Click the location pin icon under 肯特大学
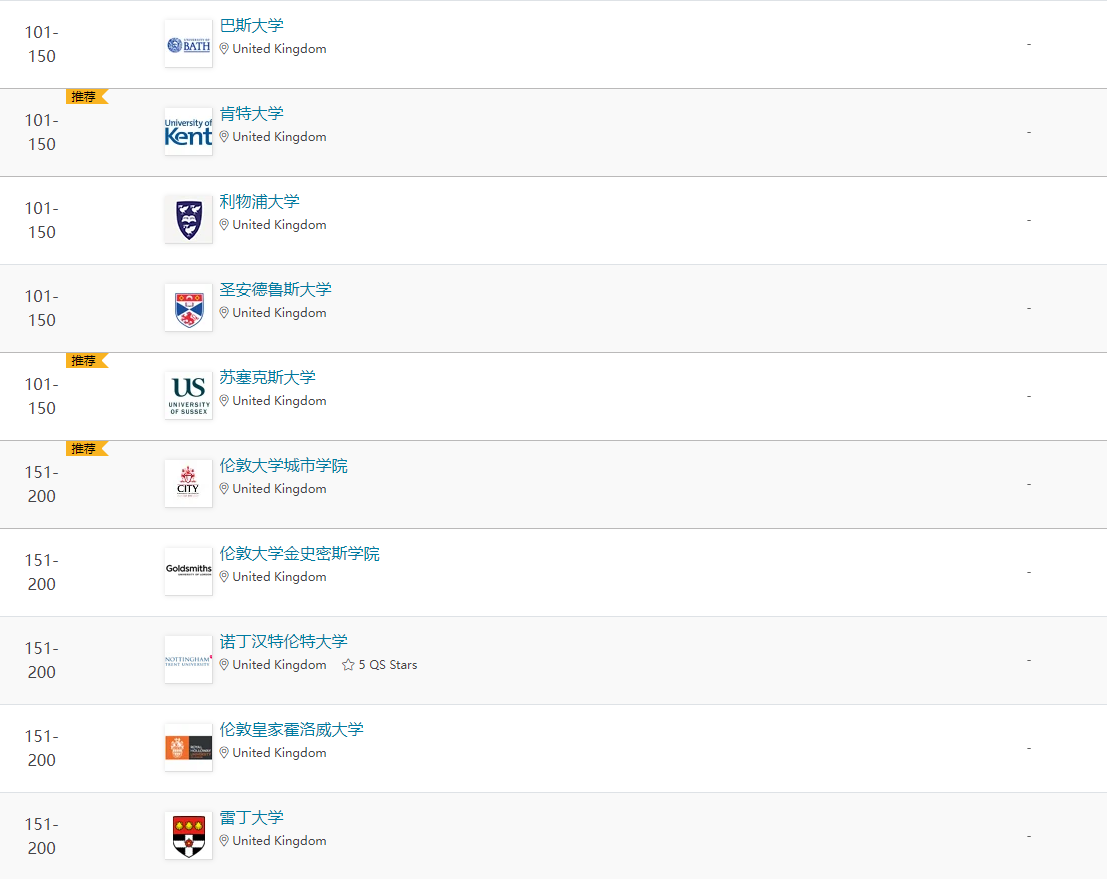Image resolution: width=1107 pixels, height=879 pixels. 224,136
